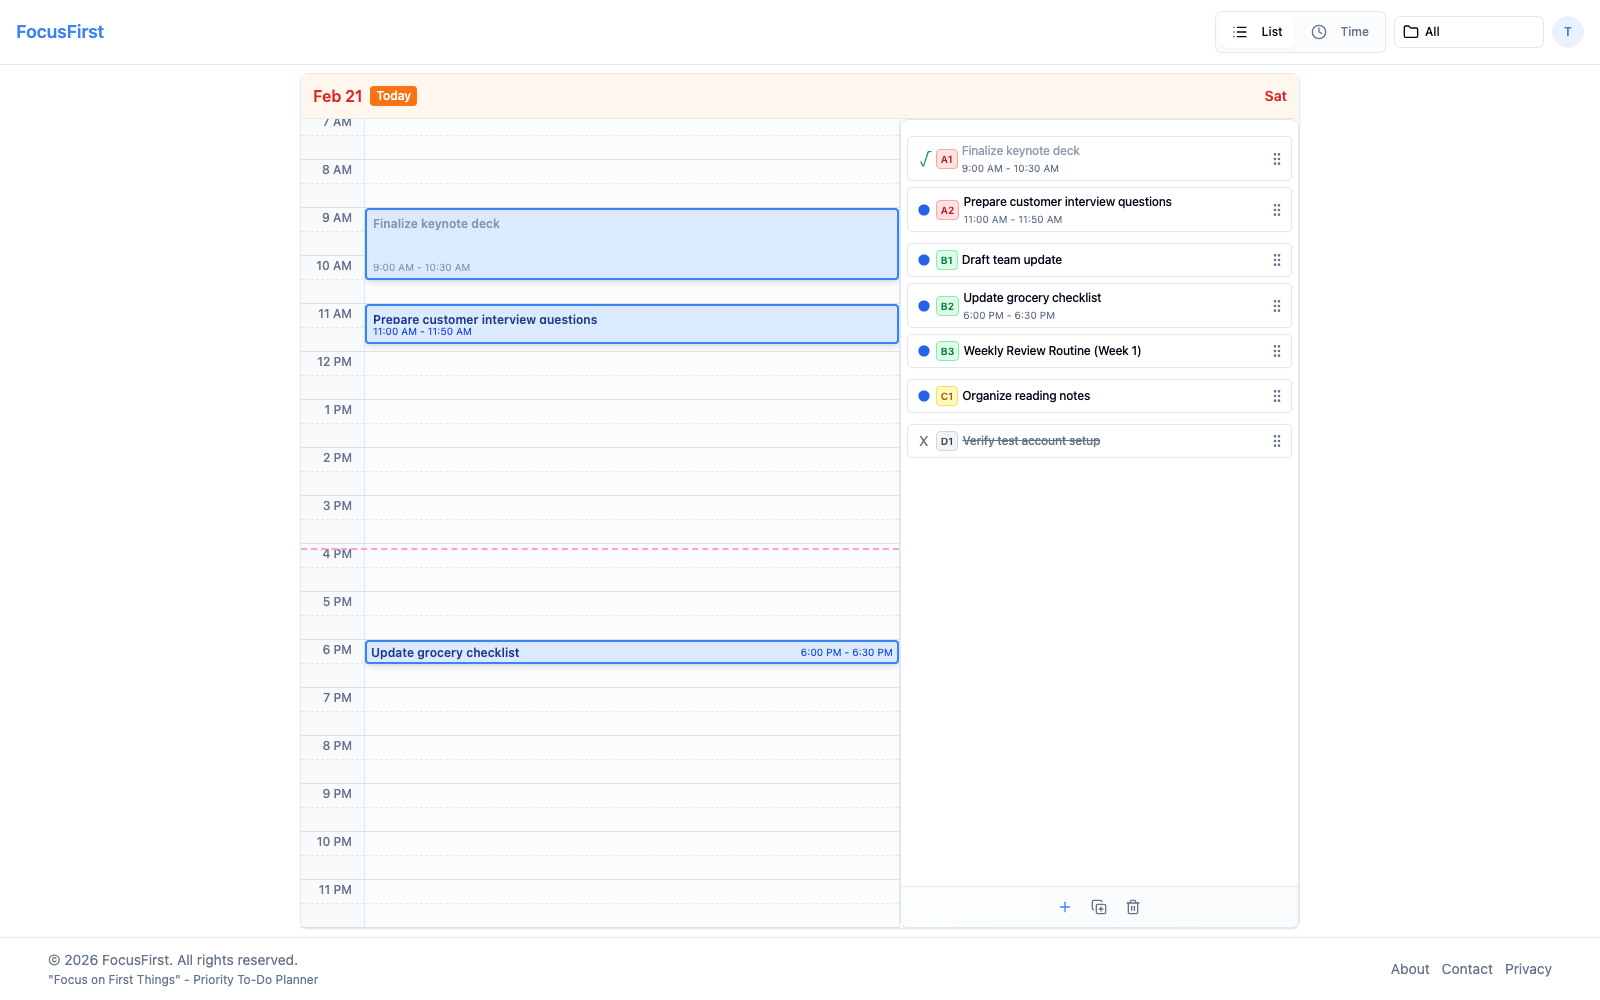Click the checkmark next to Finalize keynote deck
The width and height of the screenshot is (1600, 1000).
click(924, 158)
